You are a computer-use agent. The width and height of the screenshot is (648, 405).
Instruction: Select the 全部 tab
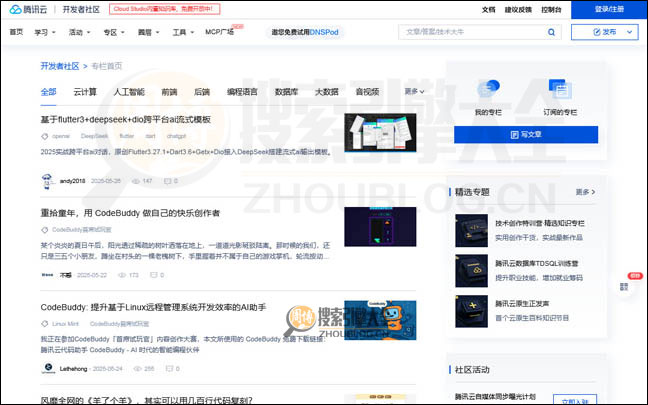click(x=48, y=92)
